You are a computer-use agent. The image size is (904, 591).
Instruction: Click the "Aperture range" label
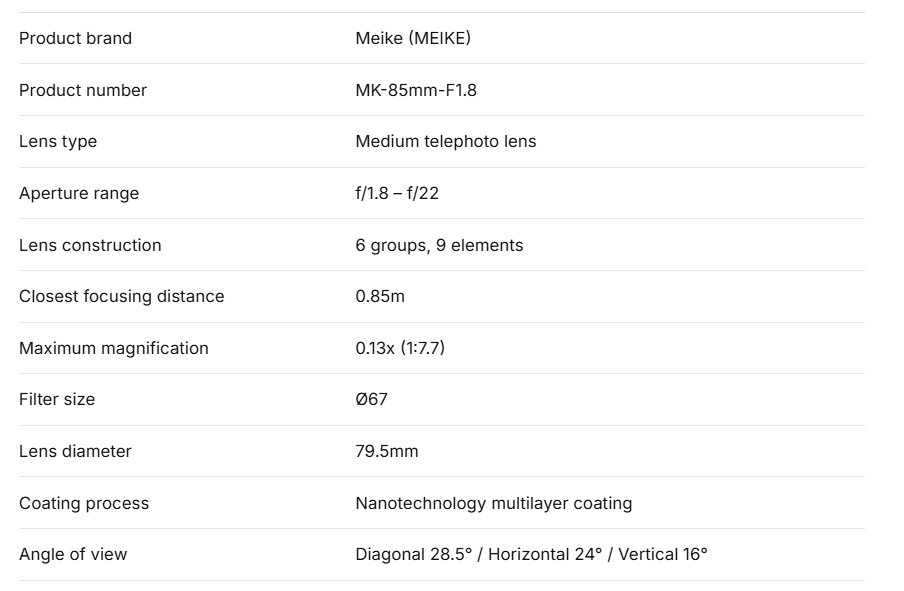tap(79, 193)
